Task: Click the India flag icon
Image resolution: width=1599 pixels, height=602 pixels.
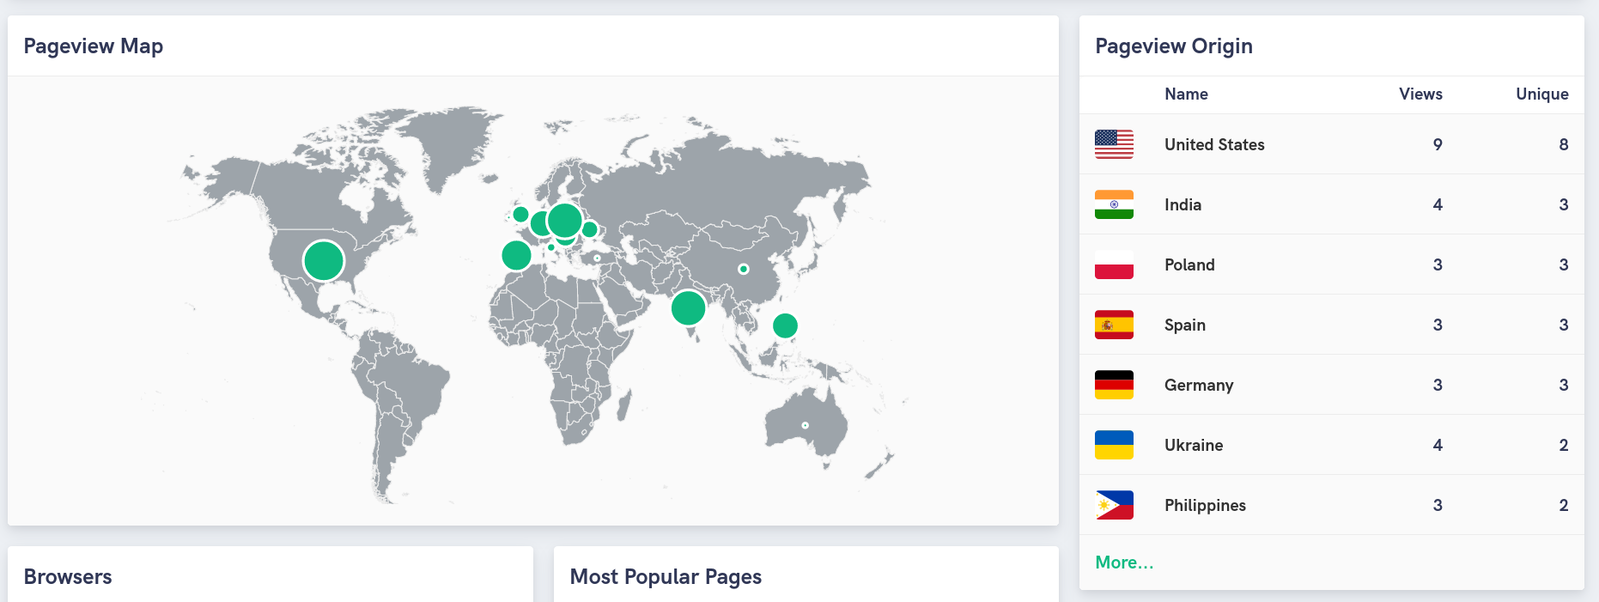Action: click(1114, 204)
